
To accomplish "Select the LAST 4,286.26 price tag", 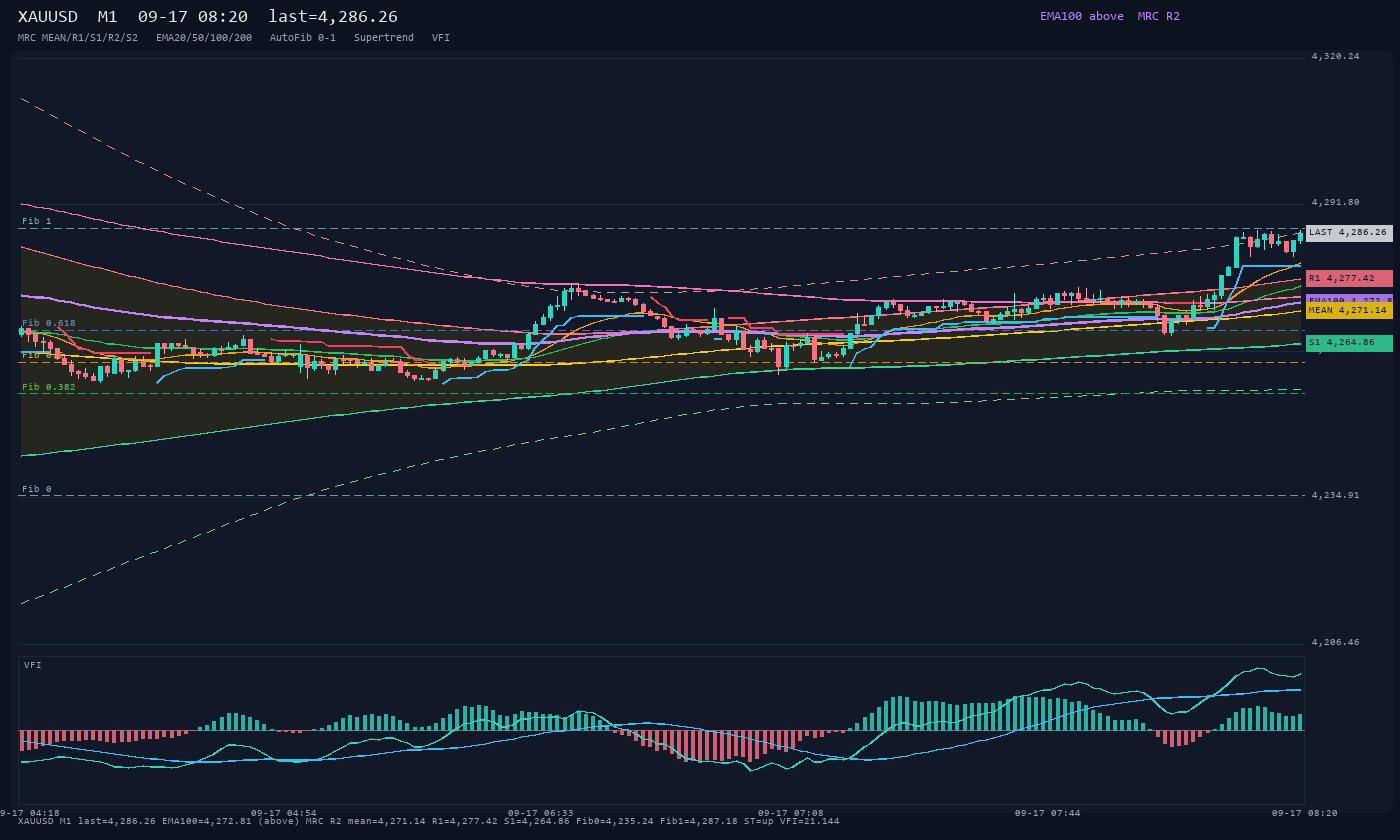I will (1349, 232).
